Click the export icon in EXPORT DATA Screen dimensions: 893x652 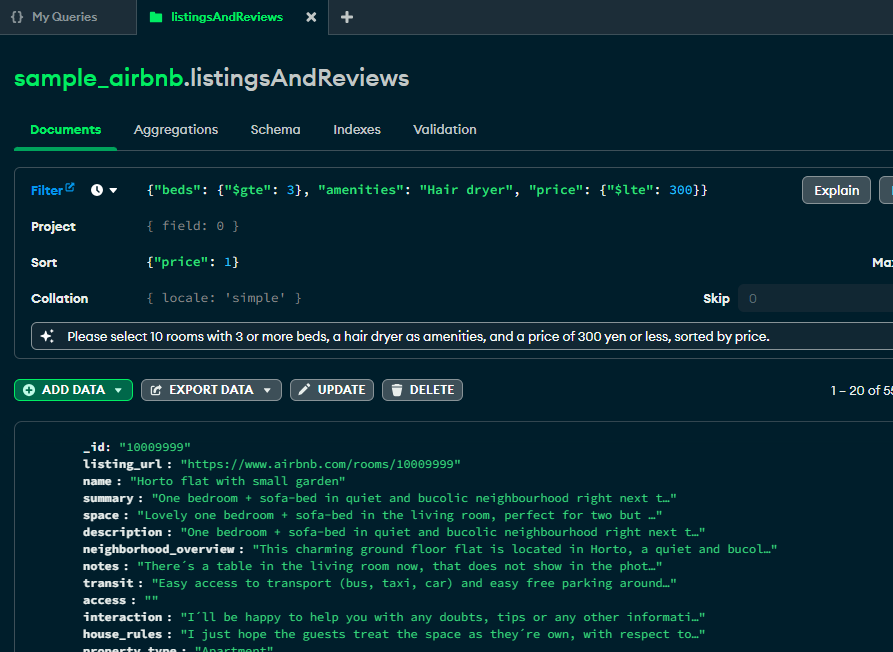(x=156, y=390)
